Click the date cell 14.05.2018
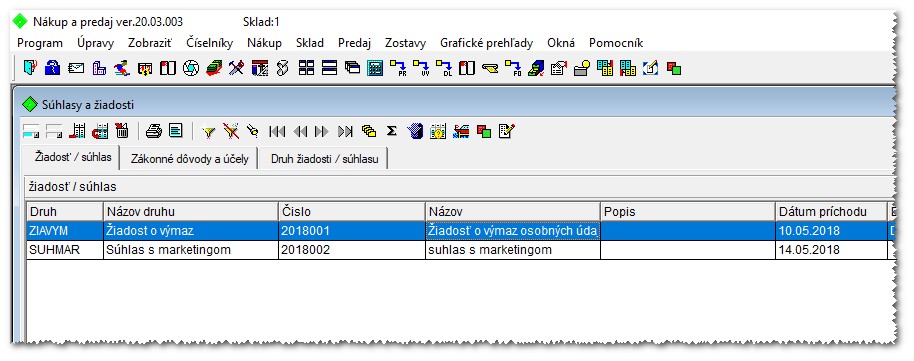 (x=831, y=250)
